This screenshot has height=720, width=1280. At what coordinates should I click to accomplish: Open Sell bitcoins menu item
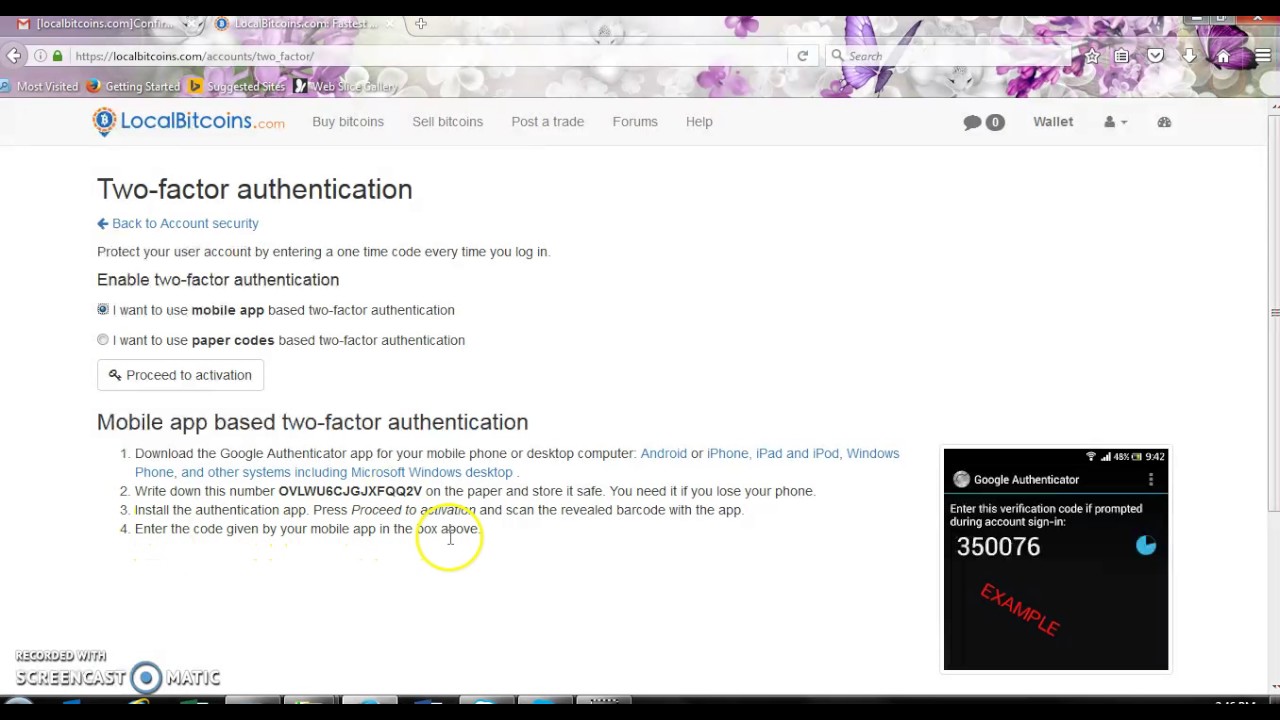[447, 122]
